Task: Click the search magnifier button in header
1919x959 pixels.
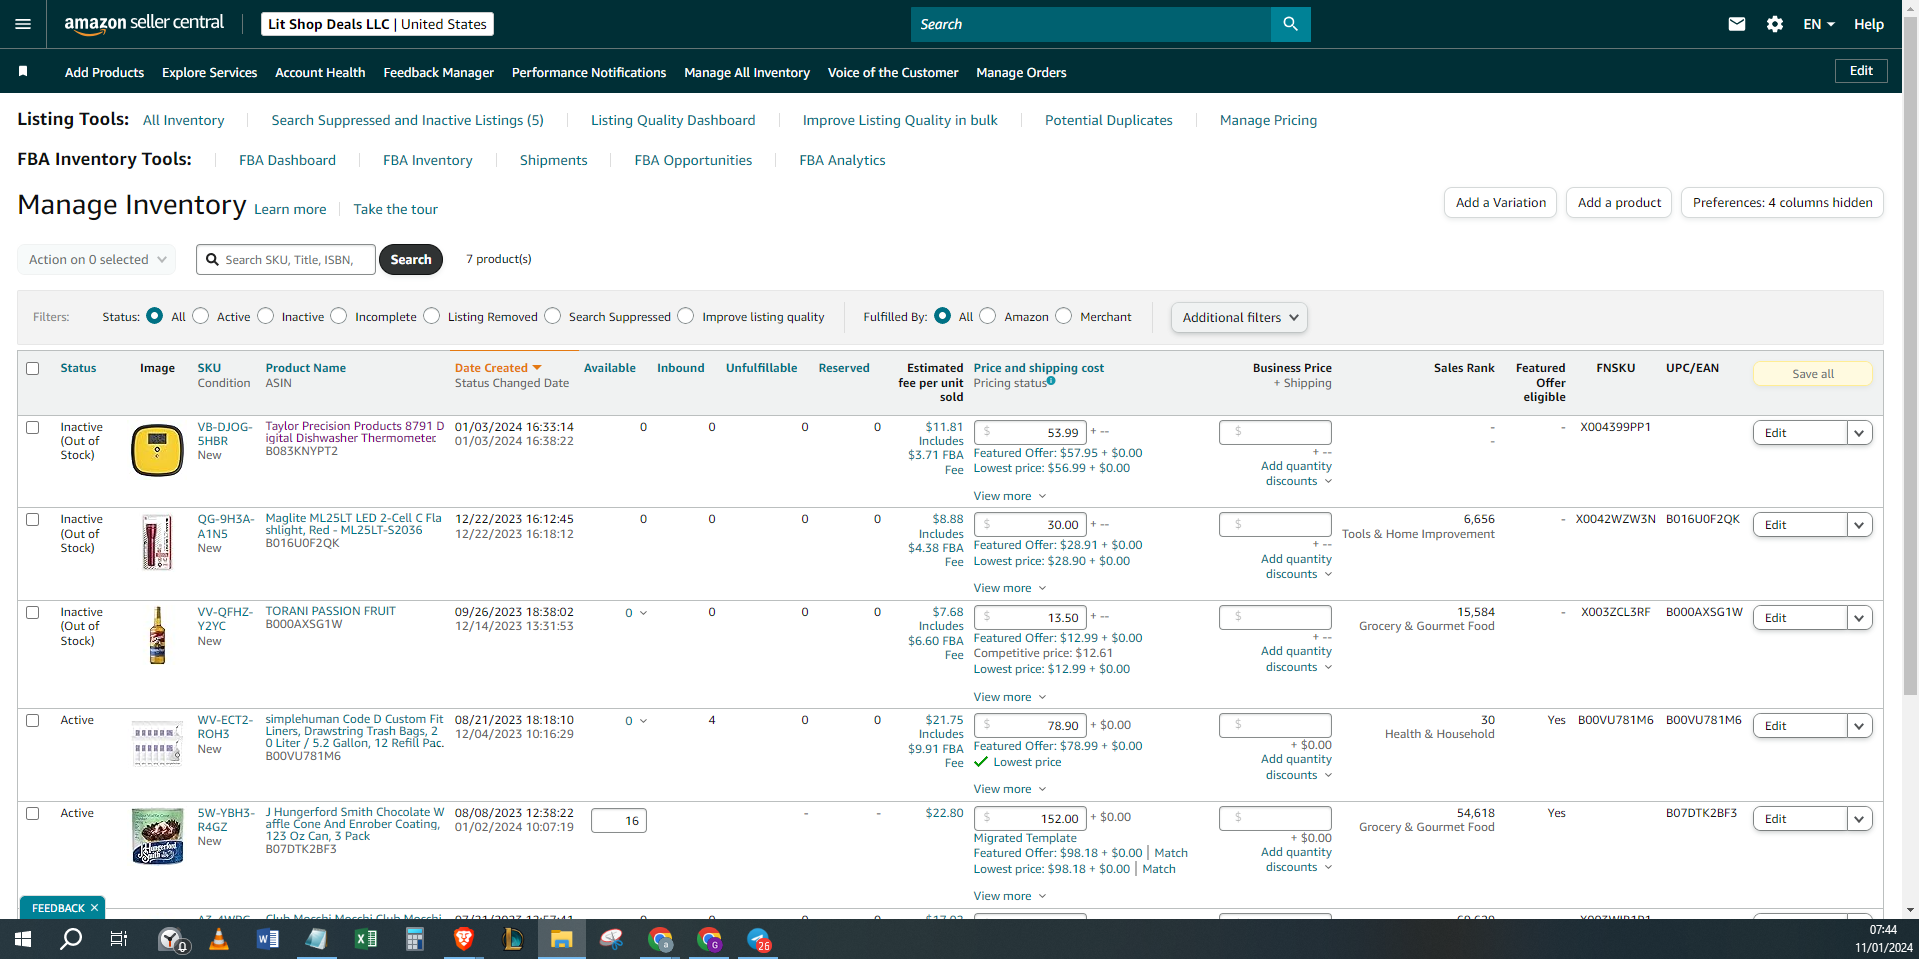Action: point(1290,24)
